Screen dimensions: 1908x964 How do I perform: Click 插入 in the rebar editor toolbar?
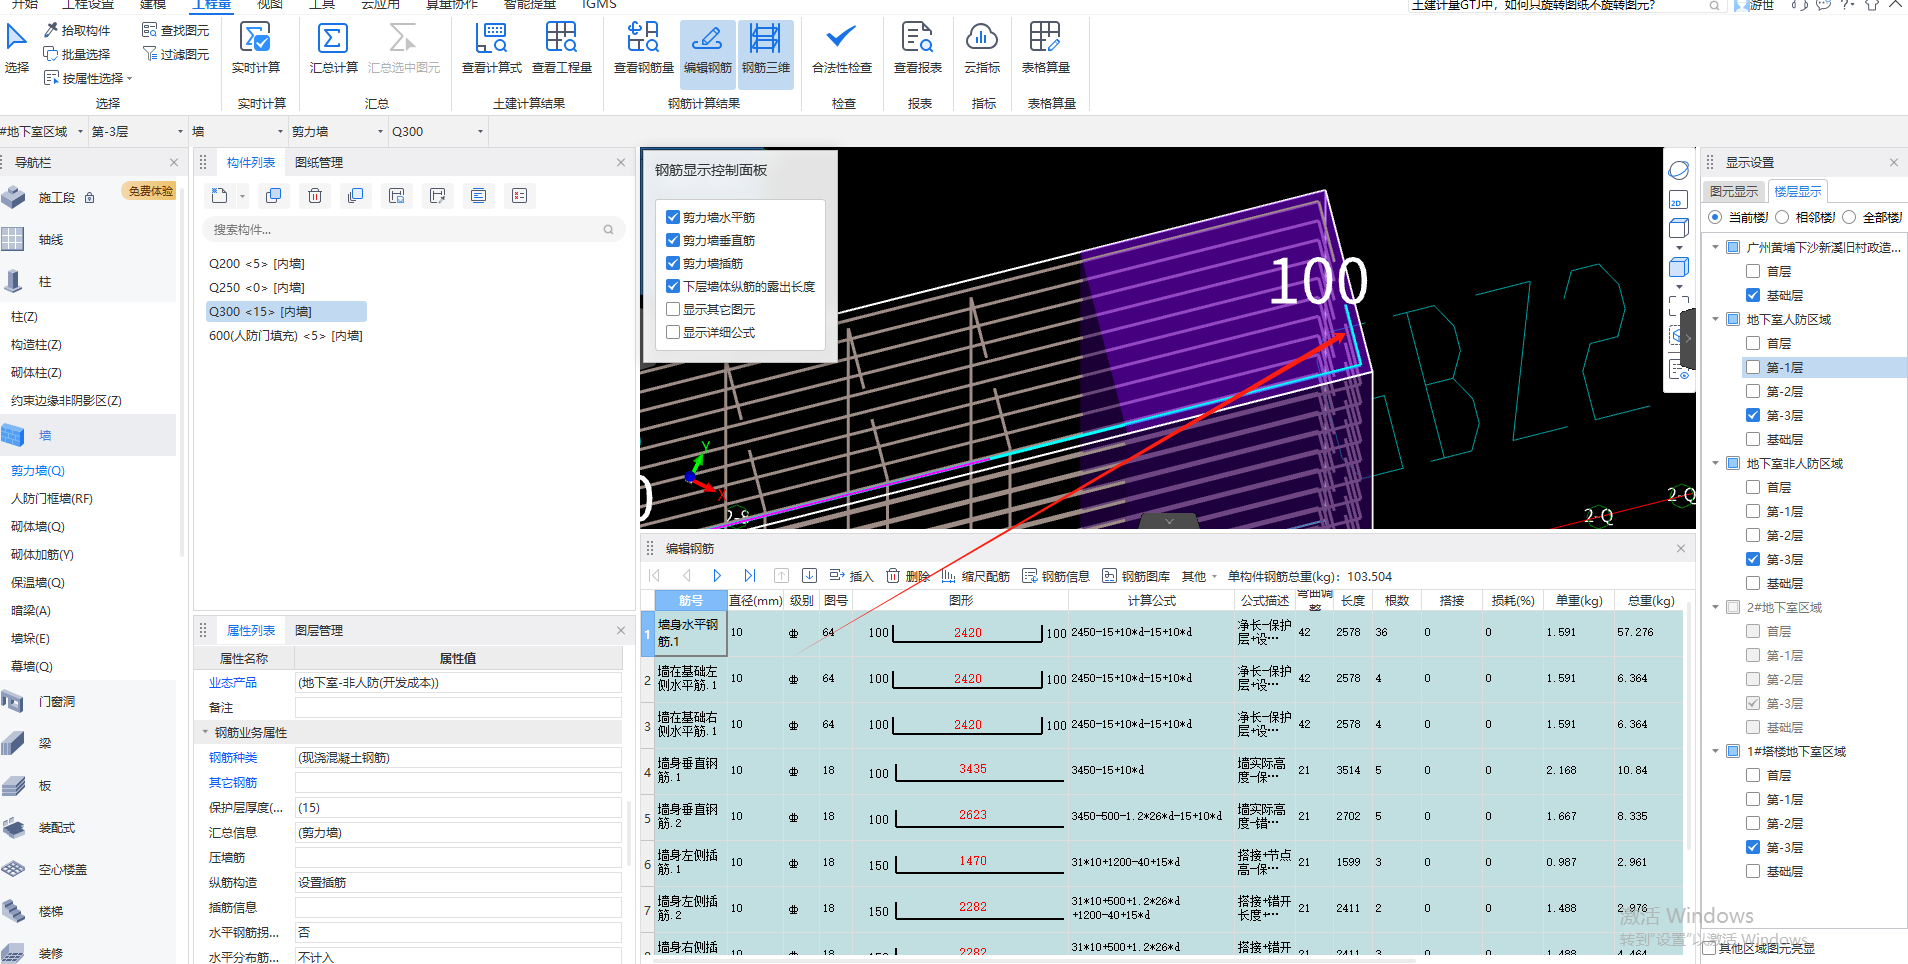[851, 576]
